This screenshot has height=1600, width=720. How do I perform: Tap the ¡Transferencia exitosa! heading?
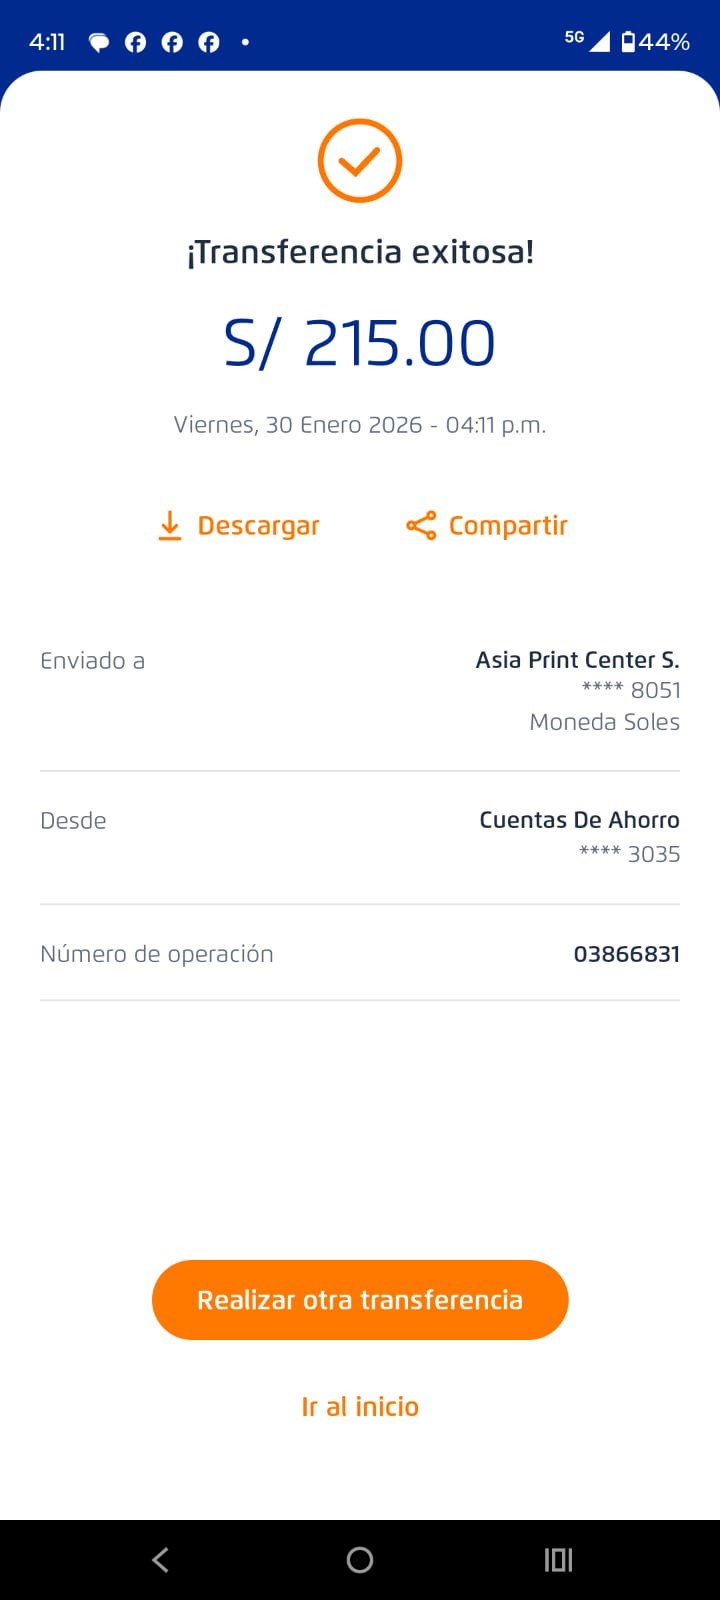pyautogui.click(x=360, y=252)
